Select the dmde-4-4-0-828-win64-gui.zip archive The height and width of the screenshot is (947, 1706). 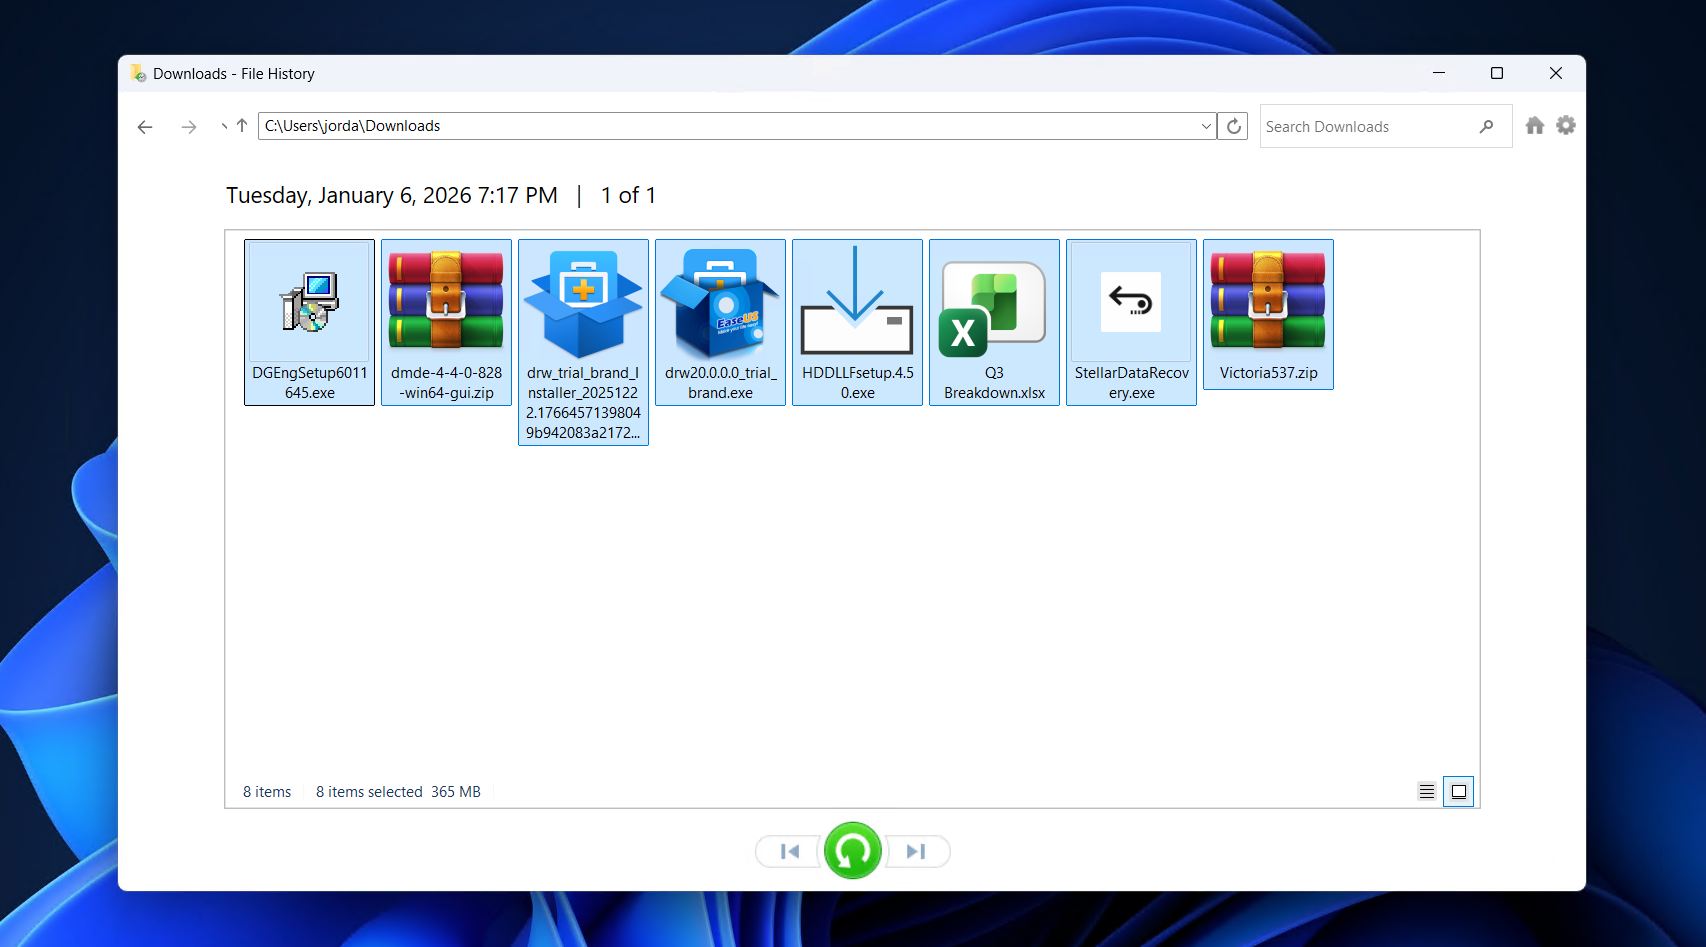pyautogui.click(x=445, y=320)
